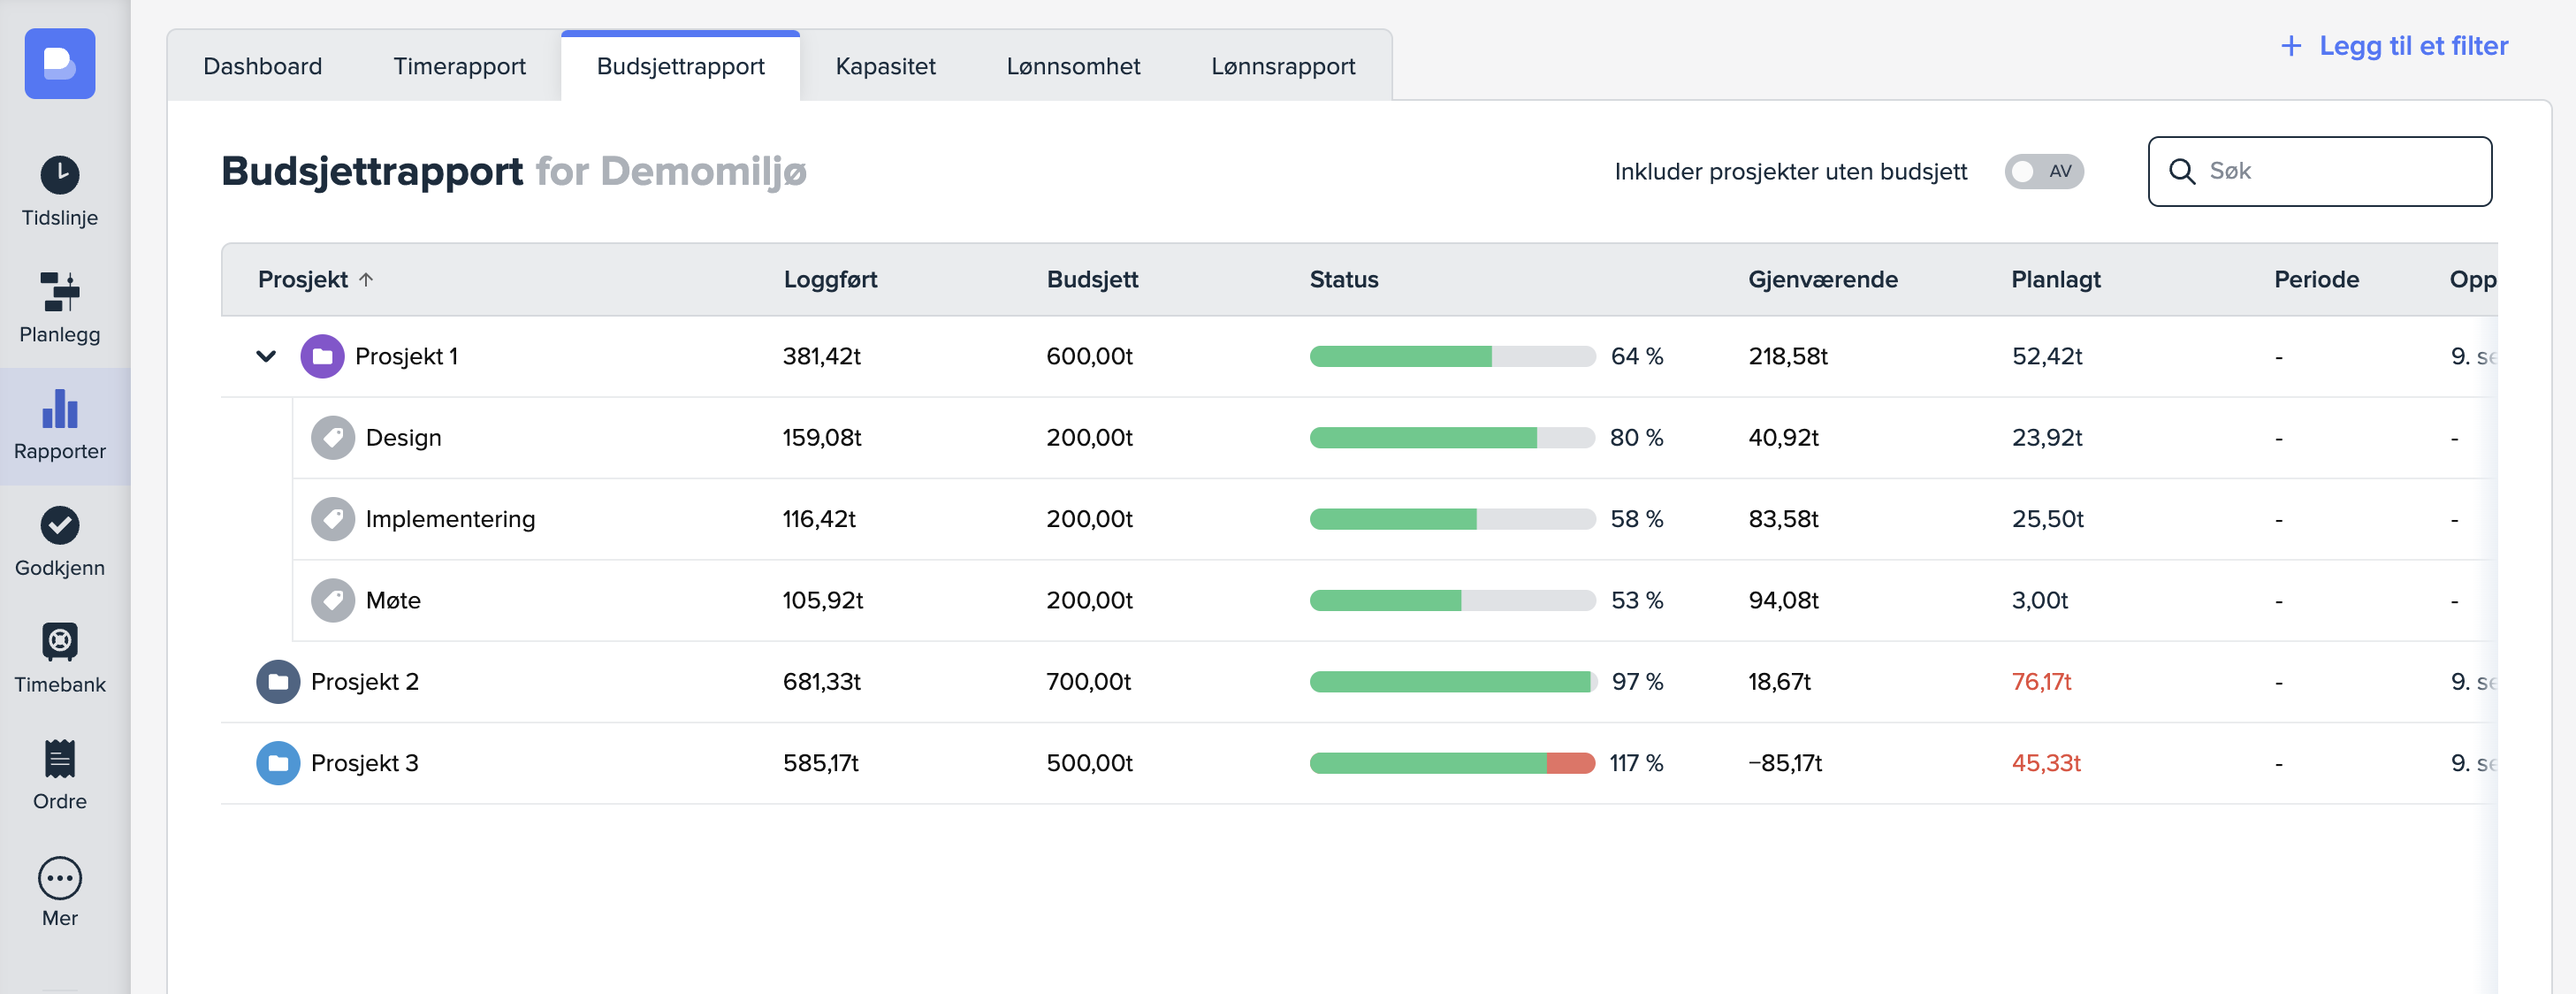Click the app logo icon
The height and width of the screenshot is (994, 2576).
(60, 64)
